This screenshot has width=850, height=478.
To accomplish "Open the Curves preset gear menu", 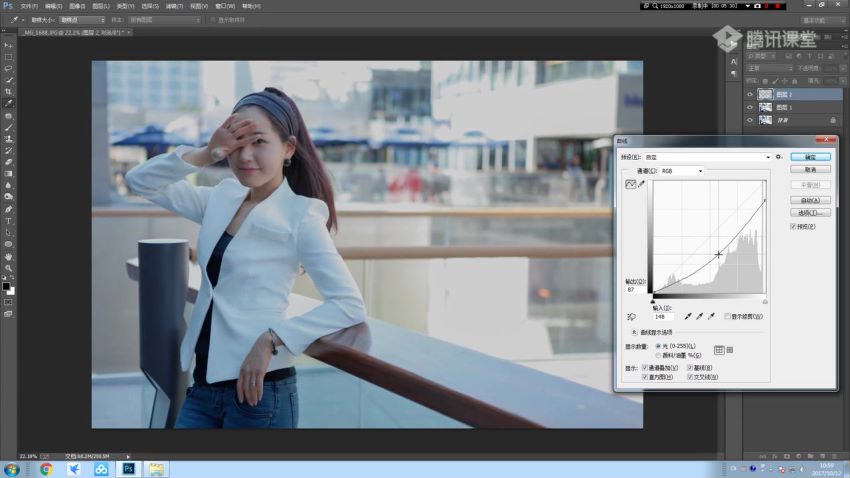I will tap(779, 157).
